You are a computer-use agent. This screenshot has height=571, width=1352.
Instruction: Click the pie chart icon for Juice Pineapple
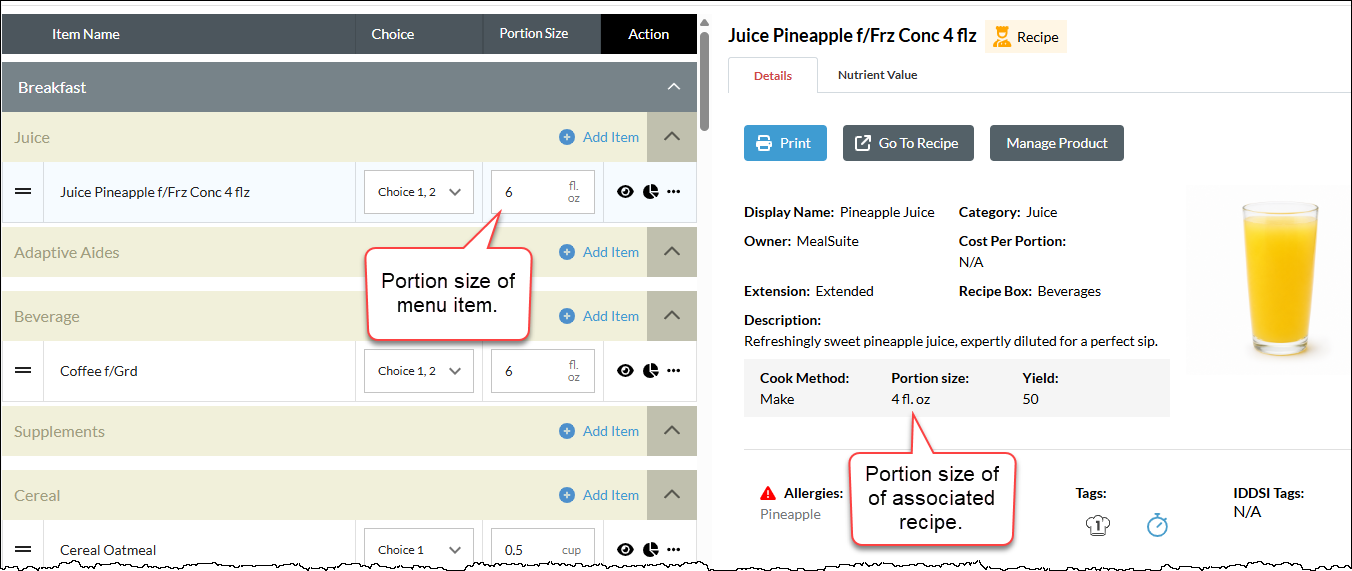[650, 192]
